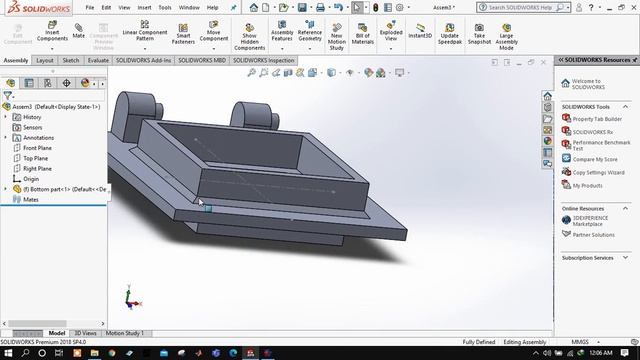Open Copy Settings Wizard link
The image size is (640, 360).
point(598,172)
